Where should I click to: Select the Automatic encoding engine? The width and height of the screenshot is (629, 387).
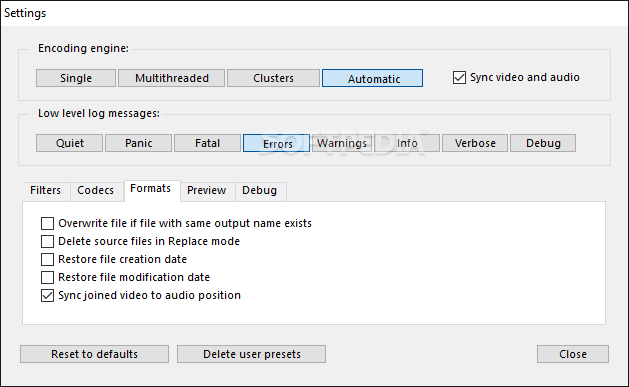click(372, 78)
